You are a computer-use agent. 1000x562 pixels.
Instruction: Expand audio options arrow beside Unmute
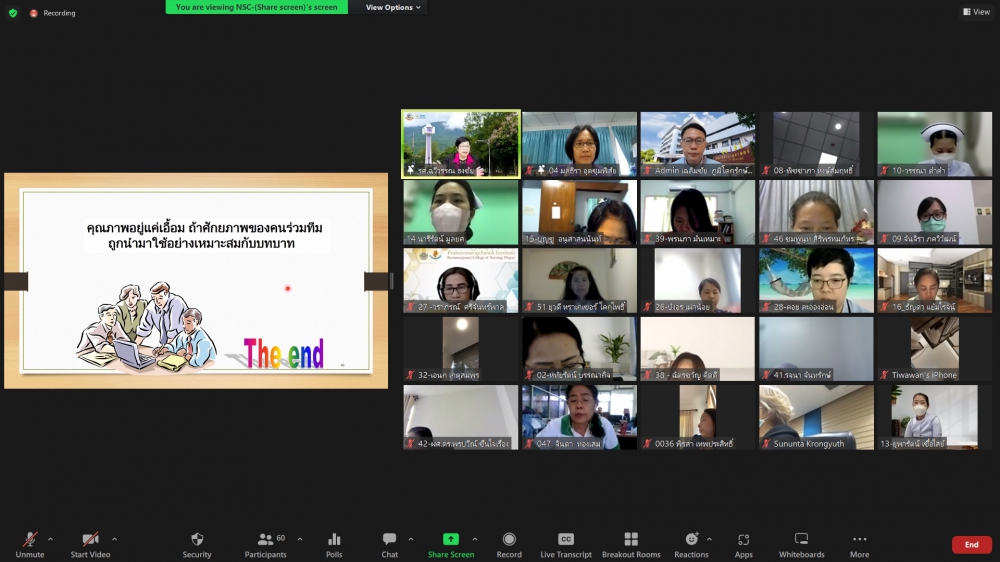[50, 539]
